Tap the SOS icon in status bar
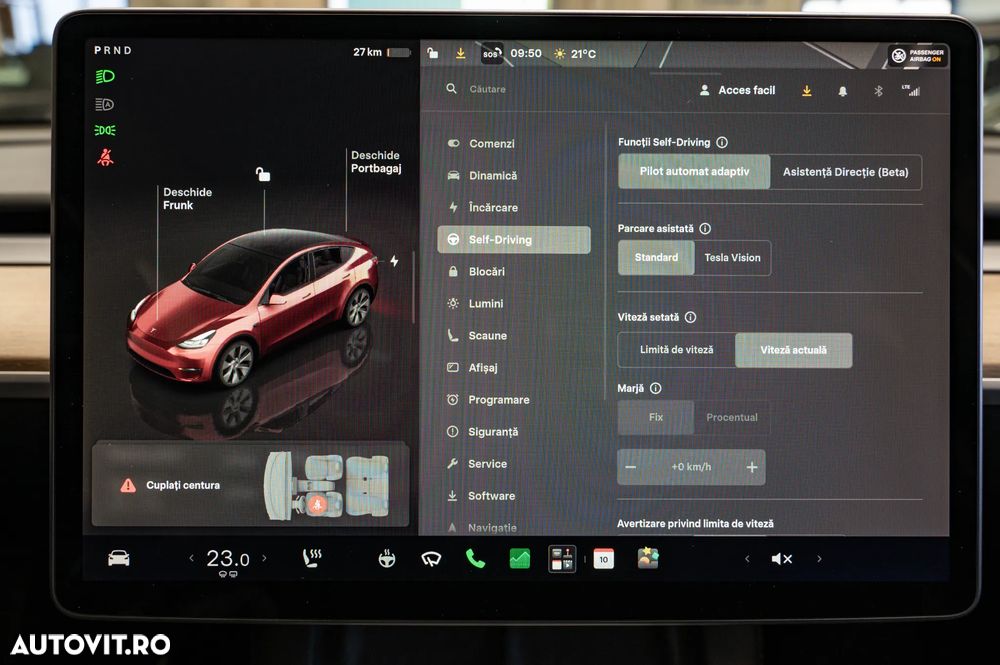 tap(491, 54)
